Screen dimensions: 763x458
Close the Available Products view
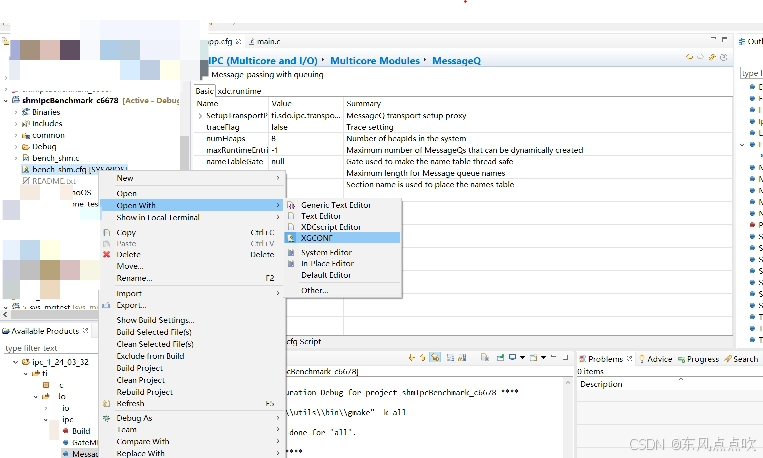click(86, 330)
